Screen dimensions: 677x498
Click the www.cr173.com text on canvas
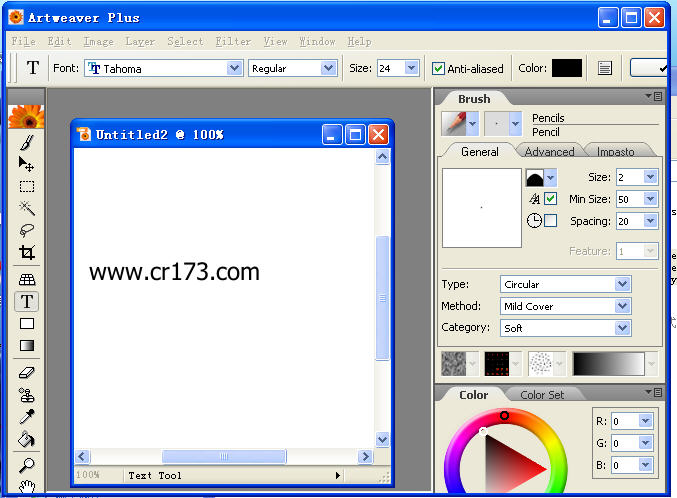point(174,272)
